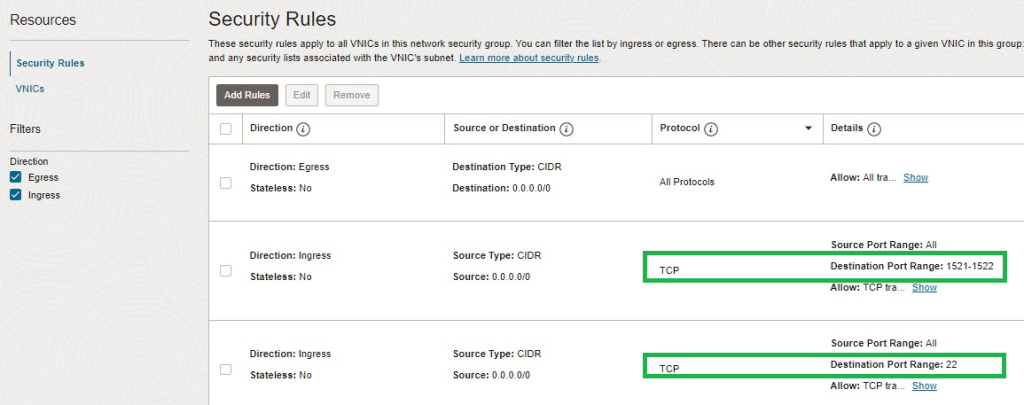Screen dimensions: 1024x405
Task: Switch to VNICs in Resources menu
Action: click(x=30, y=89)
